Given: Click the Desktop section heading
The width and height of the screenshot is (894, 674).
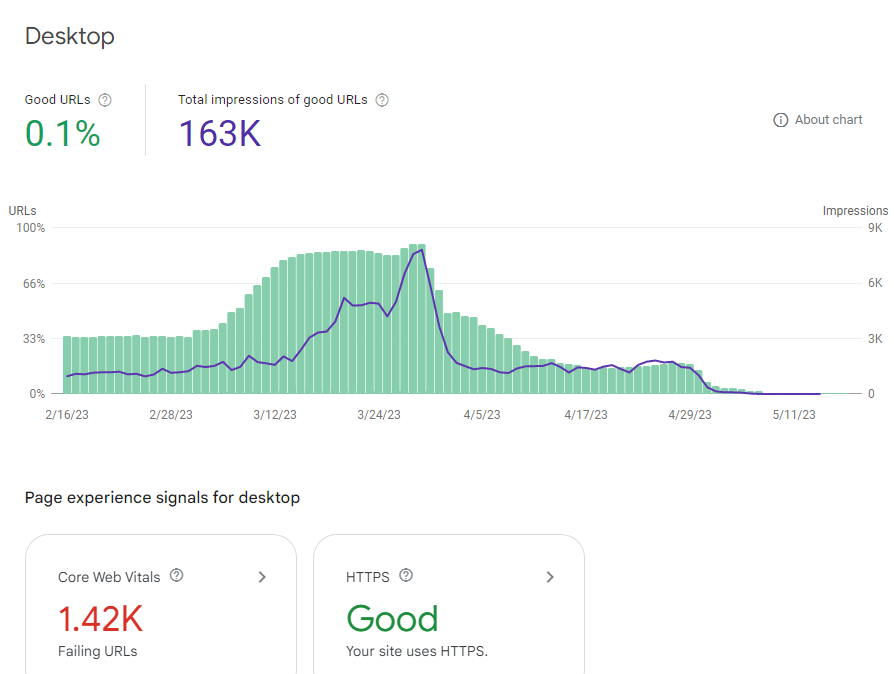Looking at the screenshot, I should [x=70, y=36].
